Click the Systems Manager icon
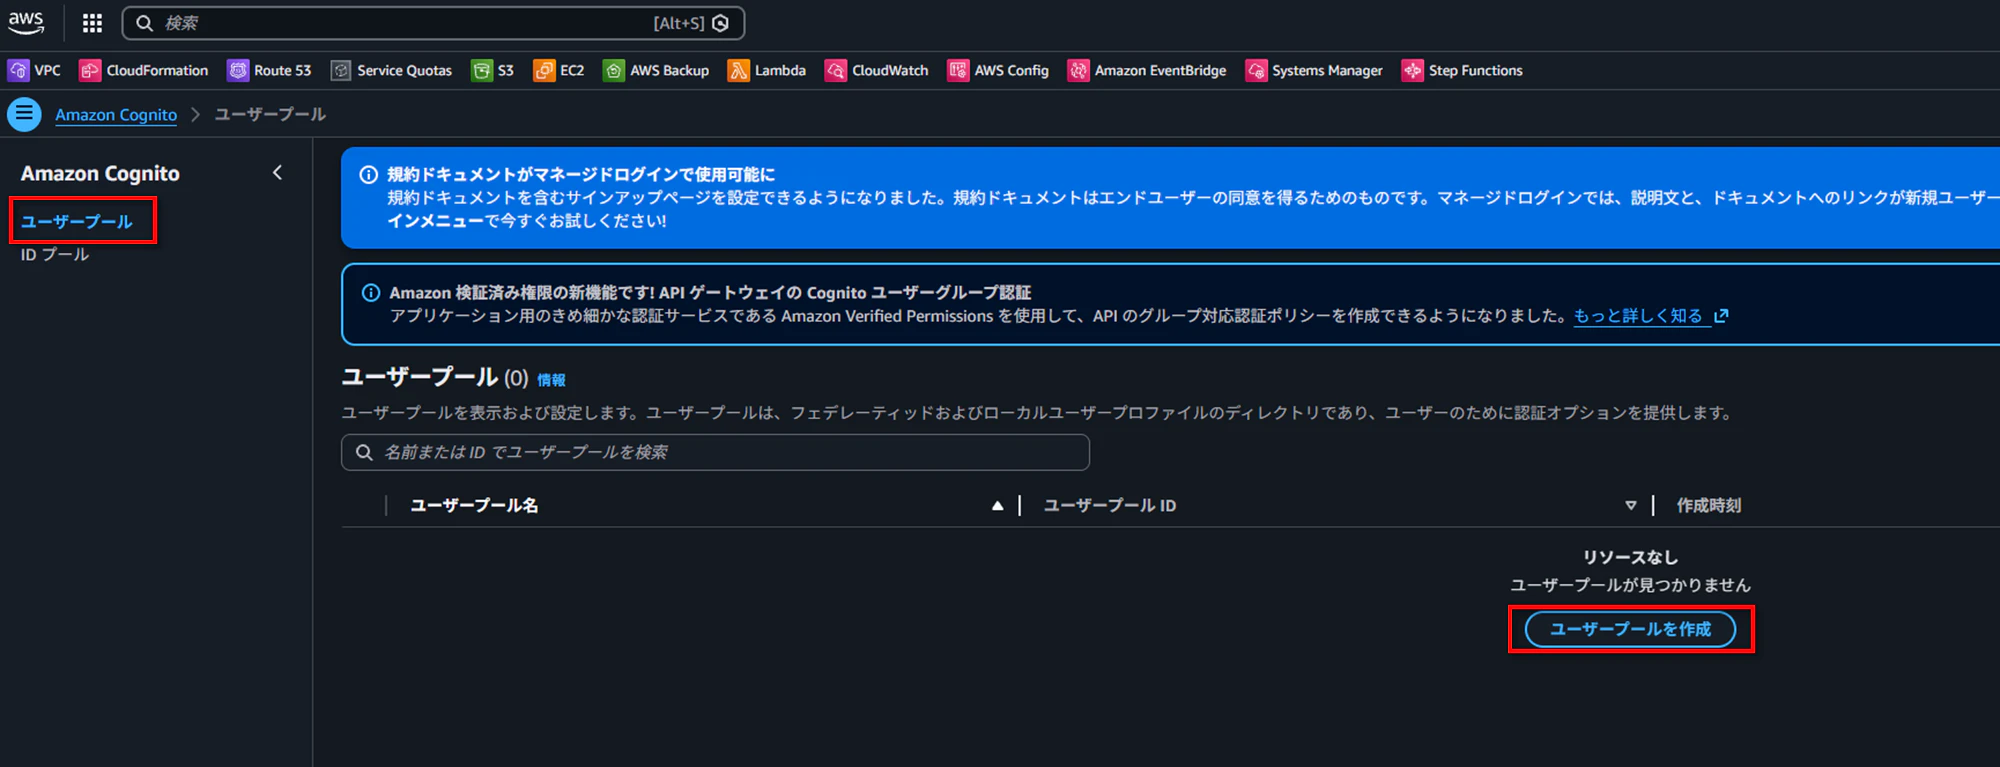The width and height of the screenshot is (2000, 767). [x=1256, y=70]
